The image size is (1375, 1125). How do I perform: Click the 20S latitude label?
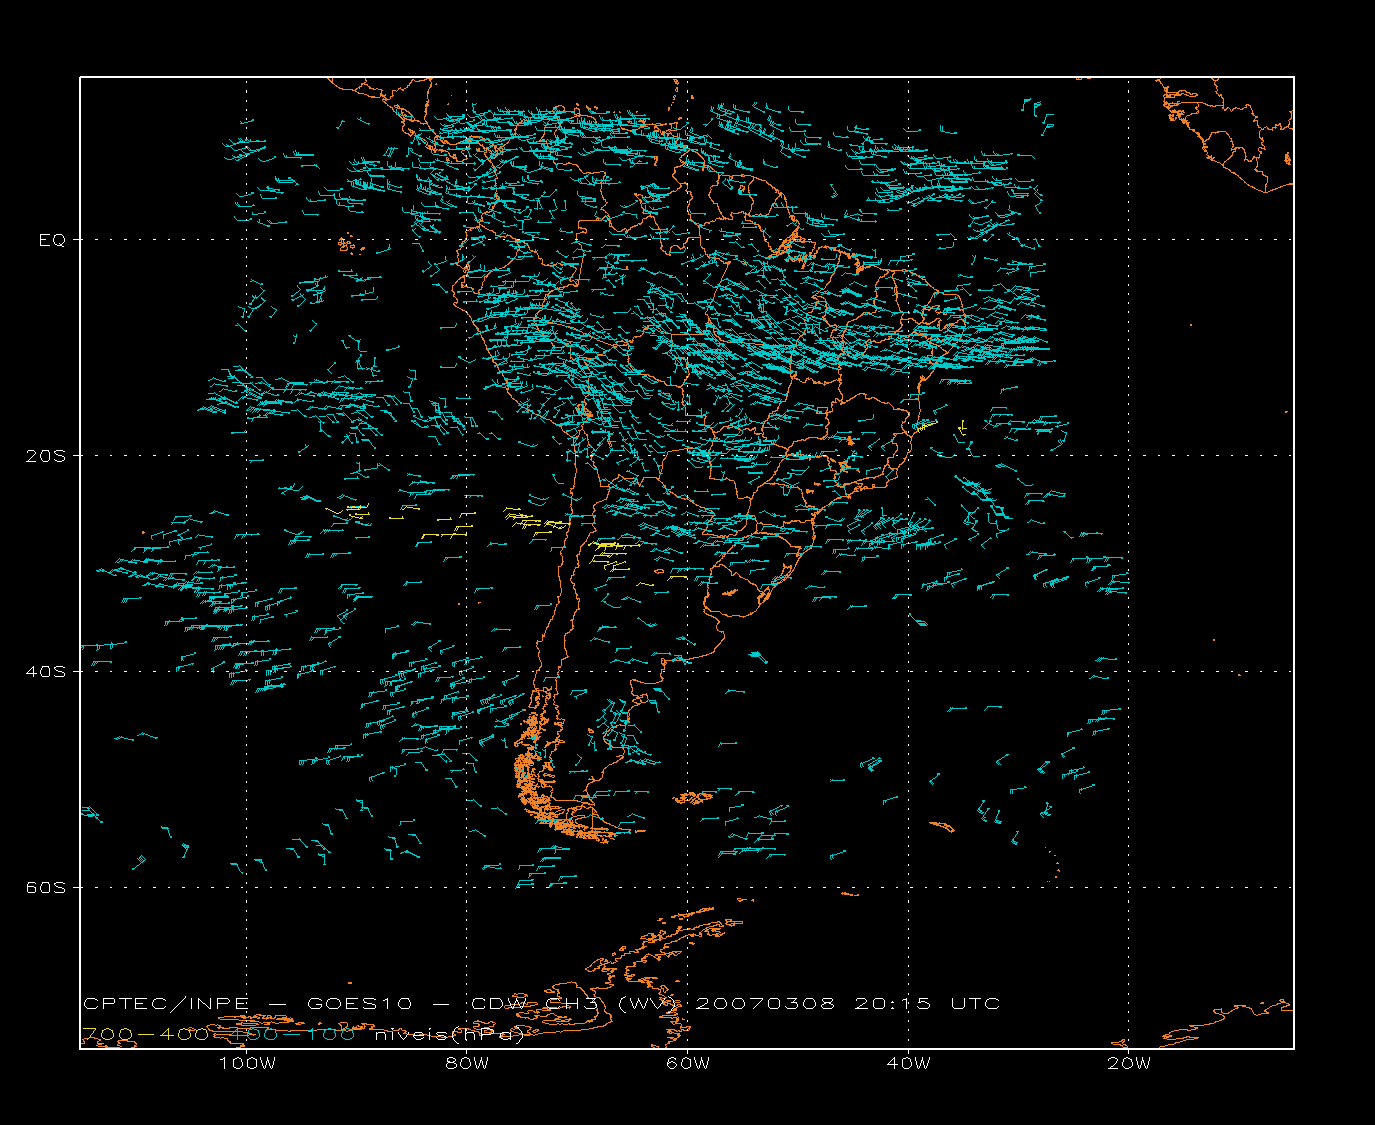(x=46, y=456)
